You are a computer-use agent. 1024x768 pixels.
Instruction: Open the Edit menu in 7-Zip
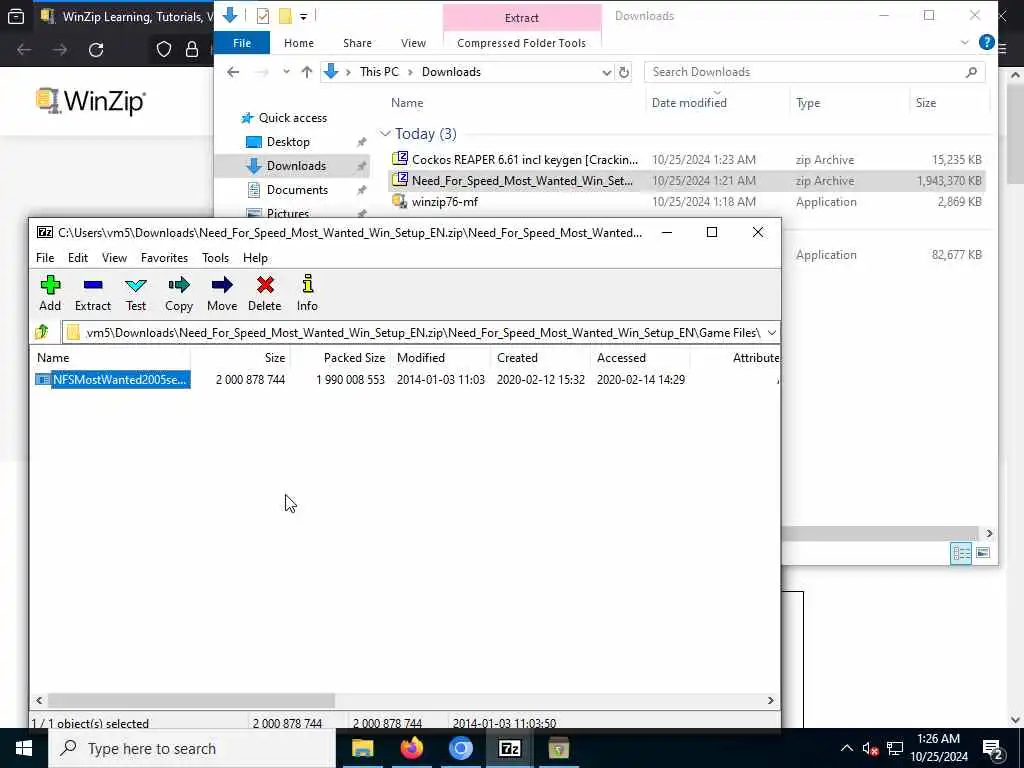coord(78,258)
